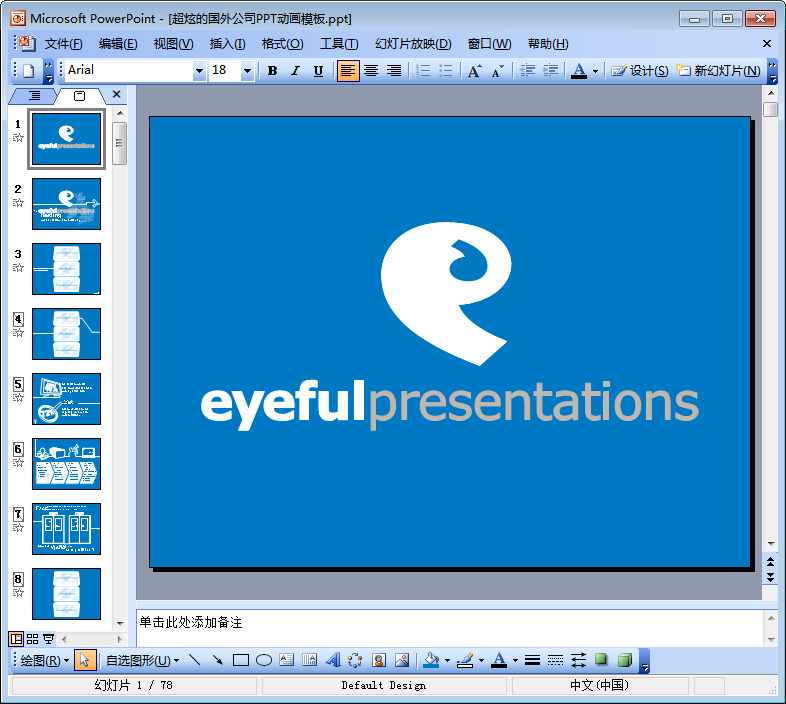Align text left
Viewport: 786px width, 704px height.
pyautogui.click(x=348, y=71)
